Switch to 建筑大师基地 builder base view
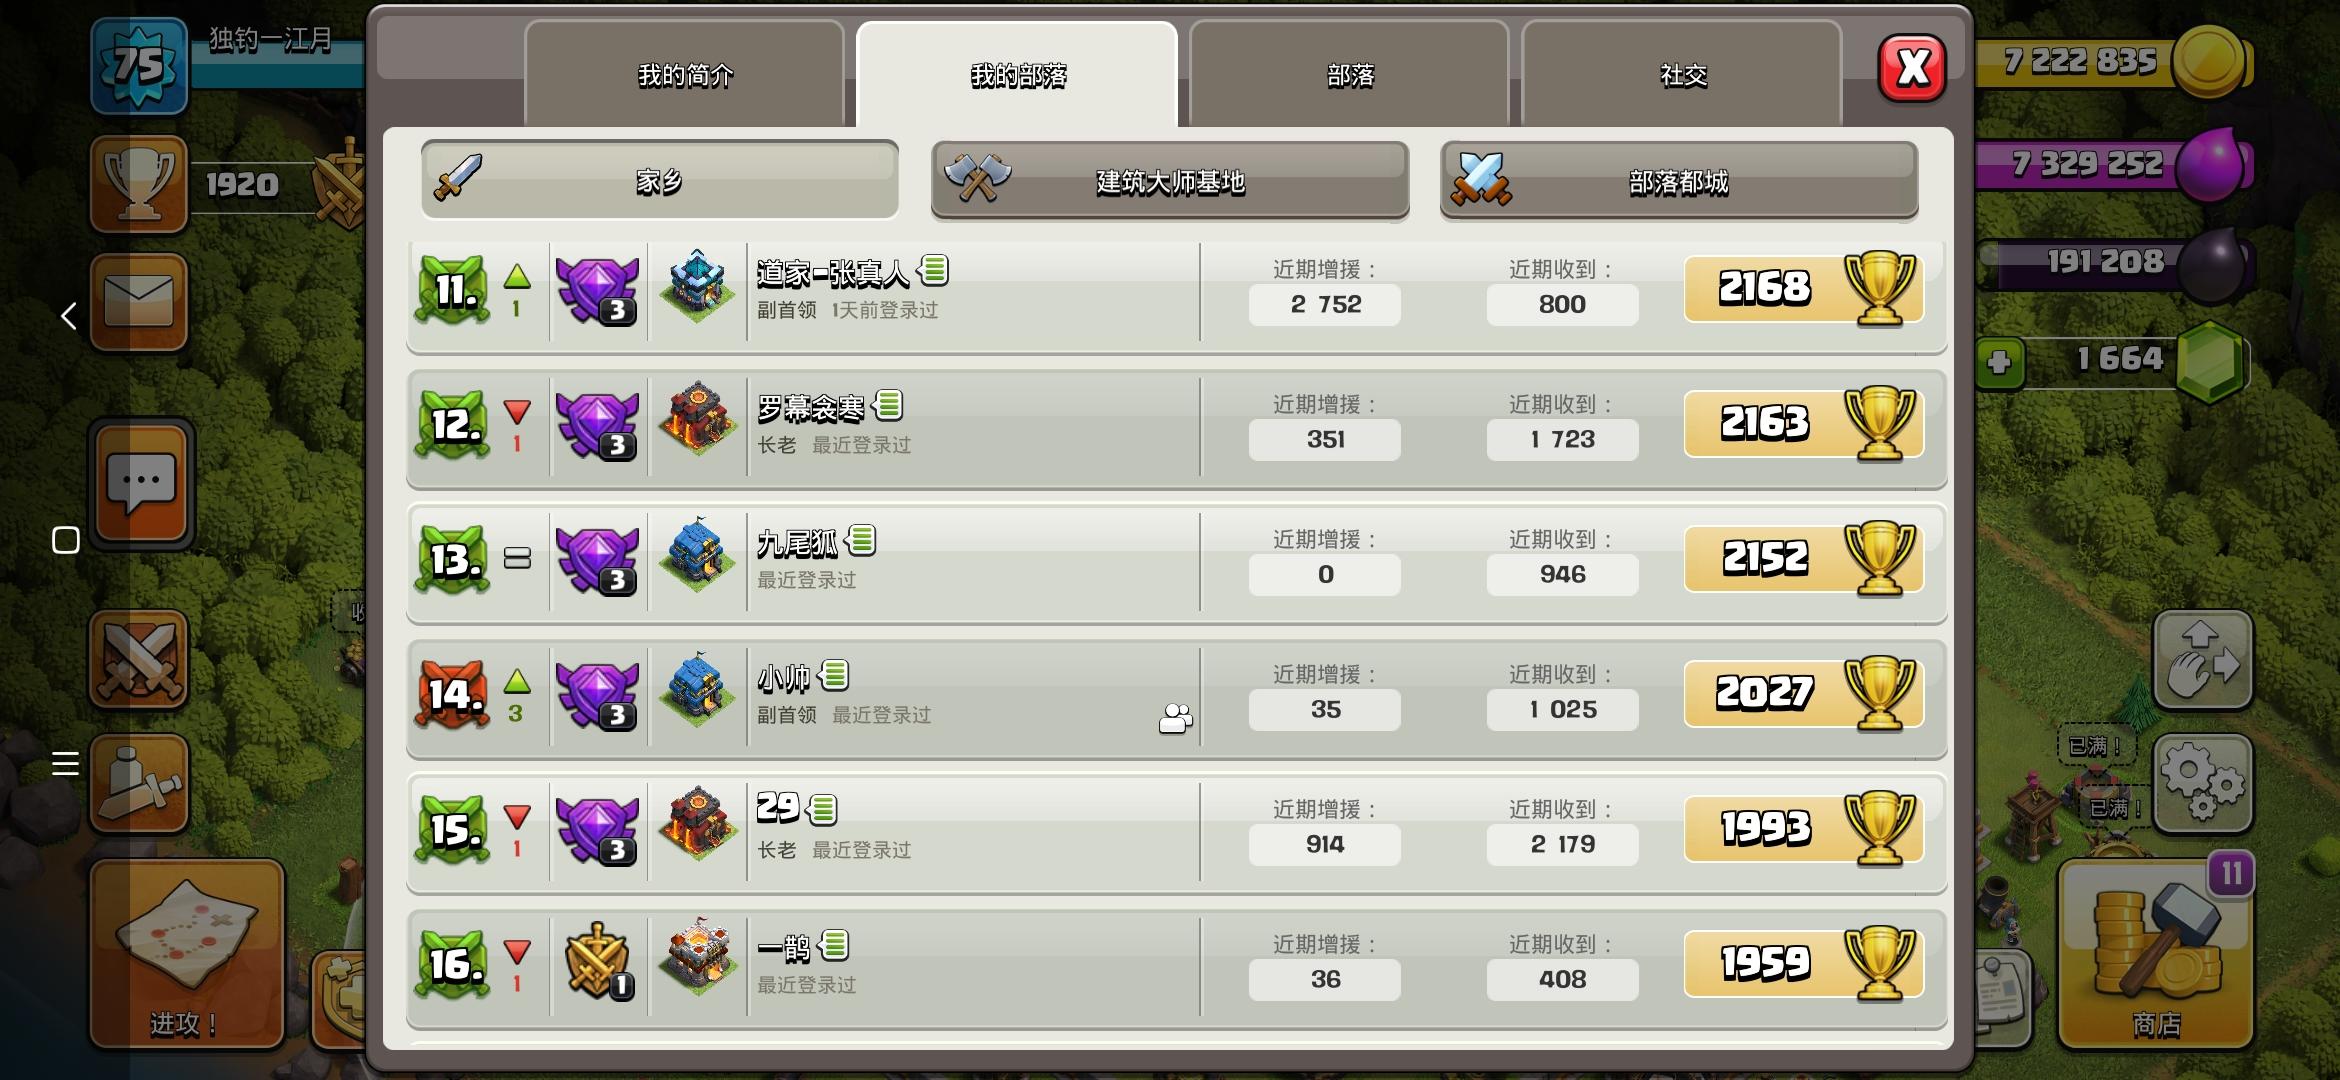This screenshot has height=1080, width=2340. click(x=1170, y=180)
